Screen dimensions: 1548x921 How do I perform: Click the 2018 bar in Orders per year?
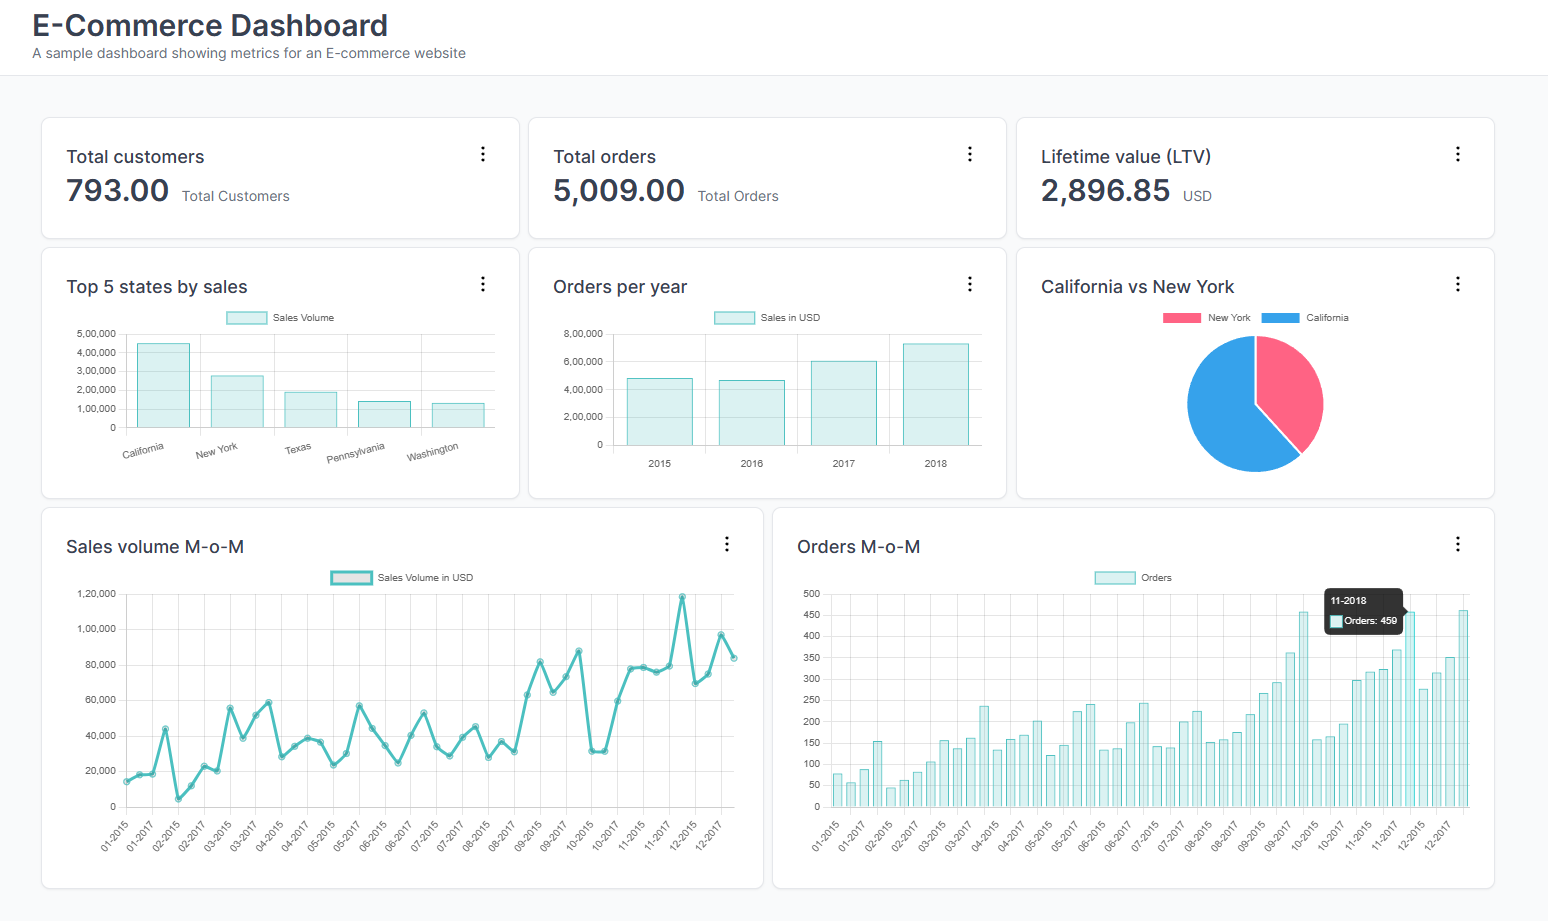pyautogui.click(x=935, y=395)
